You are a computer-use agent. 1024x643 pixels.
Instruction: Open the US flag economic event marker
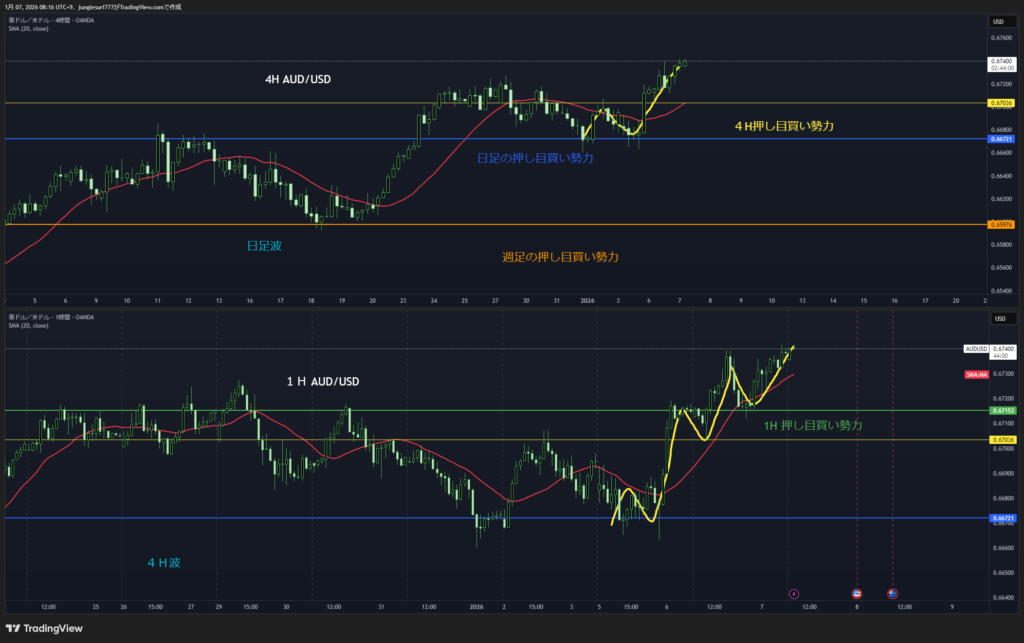(856, 593)
